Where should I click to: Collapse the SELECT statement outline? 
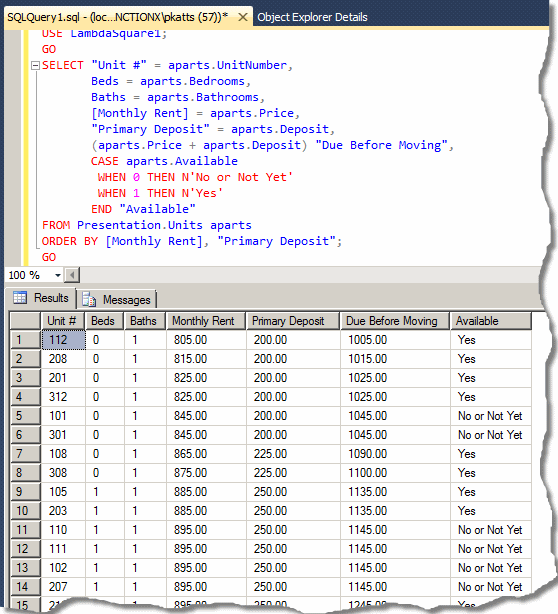point(35,65)
